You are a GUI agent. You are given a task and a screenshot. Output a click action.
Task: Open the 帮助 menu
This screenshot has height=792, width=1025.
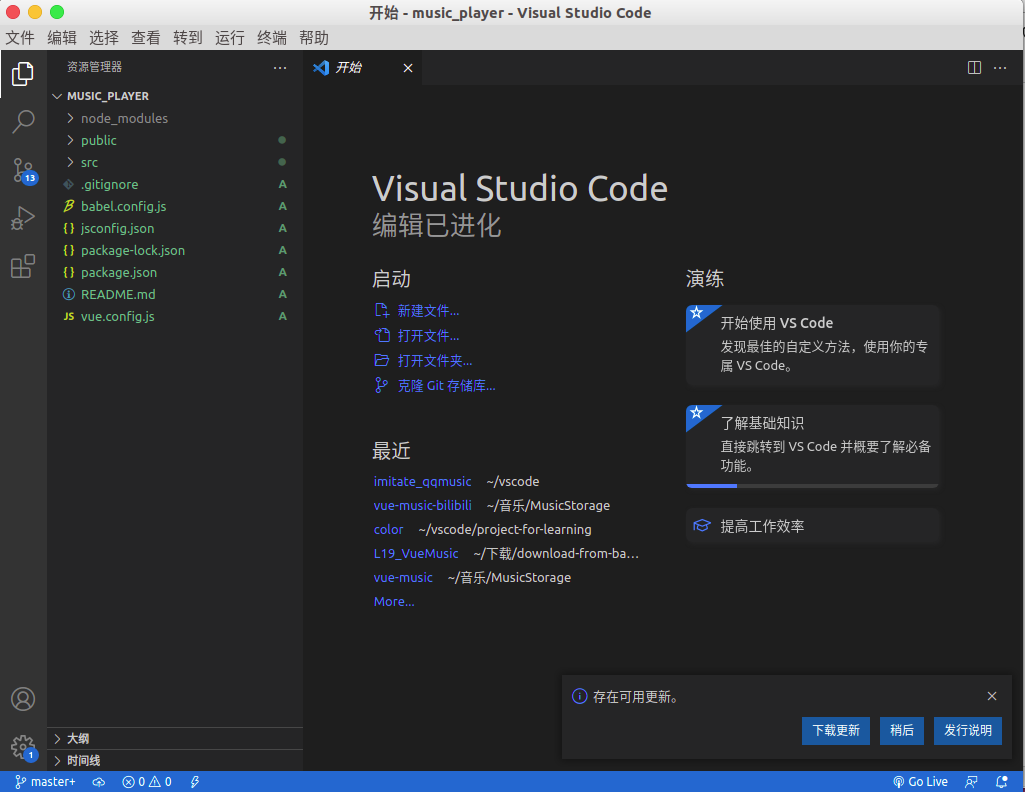tap(314, 38)
